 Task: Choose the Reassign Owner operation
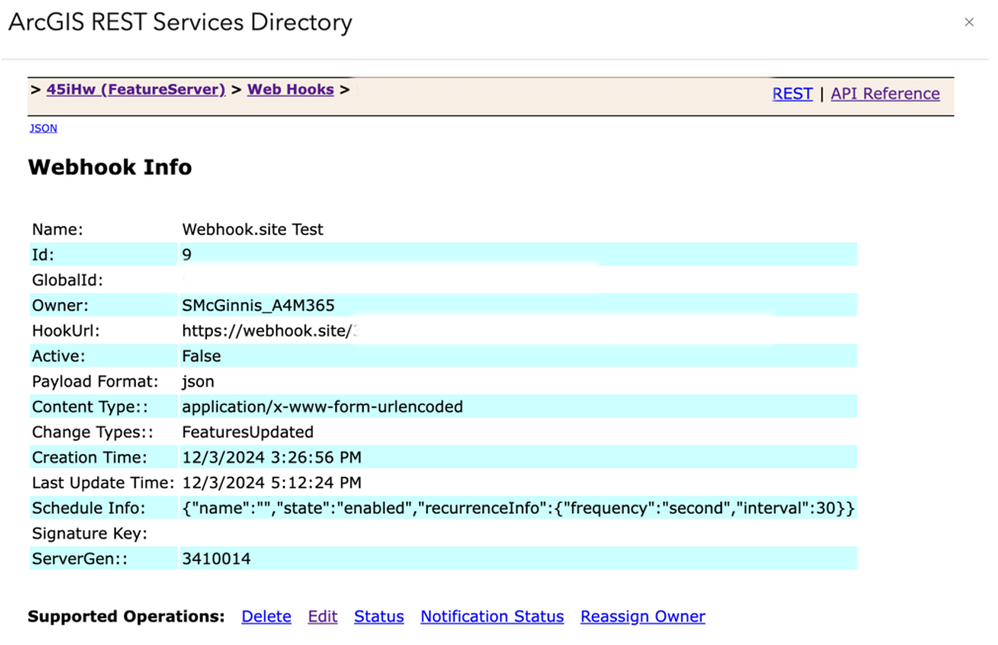[643, 616]
